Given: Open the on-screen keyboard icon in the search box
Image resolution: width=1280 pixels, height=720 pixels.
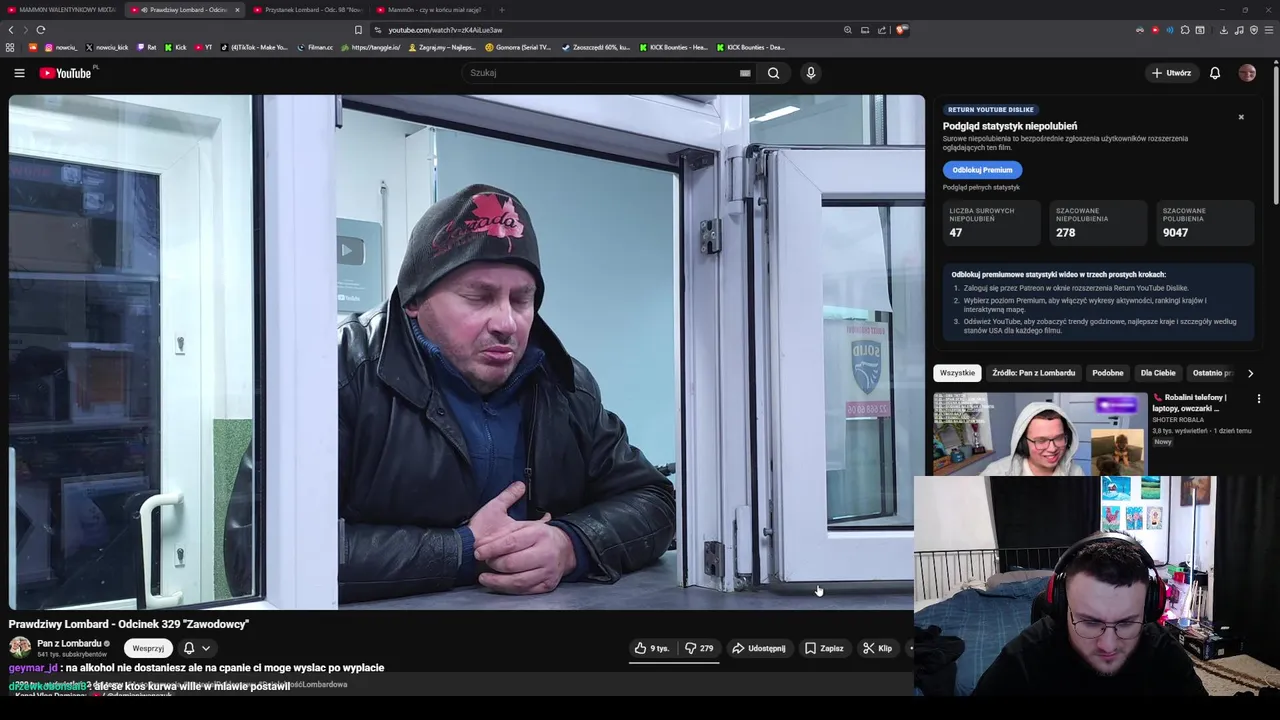Looking at the screenshot, I should (x=745, y=73).
